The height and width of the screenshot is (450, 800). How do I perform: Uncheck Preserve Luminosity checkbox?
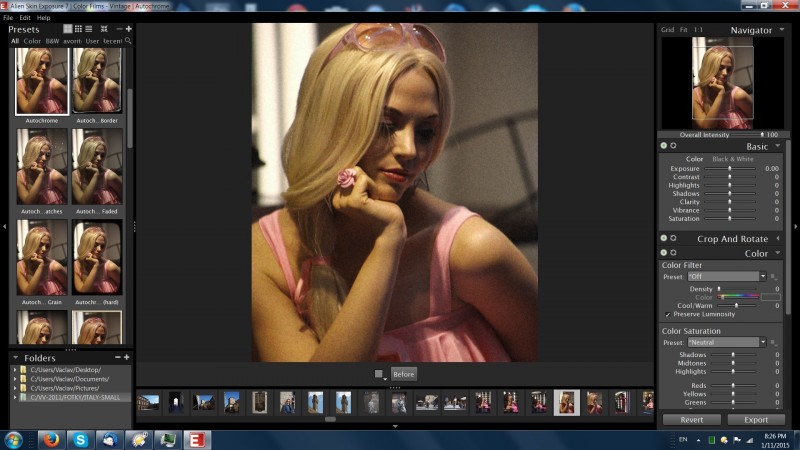(x=668, y=314)
